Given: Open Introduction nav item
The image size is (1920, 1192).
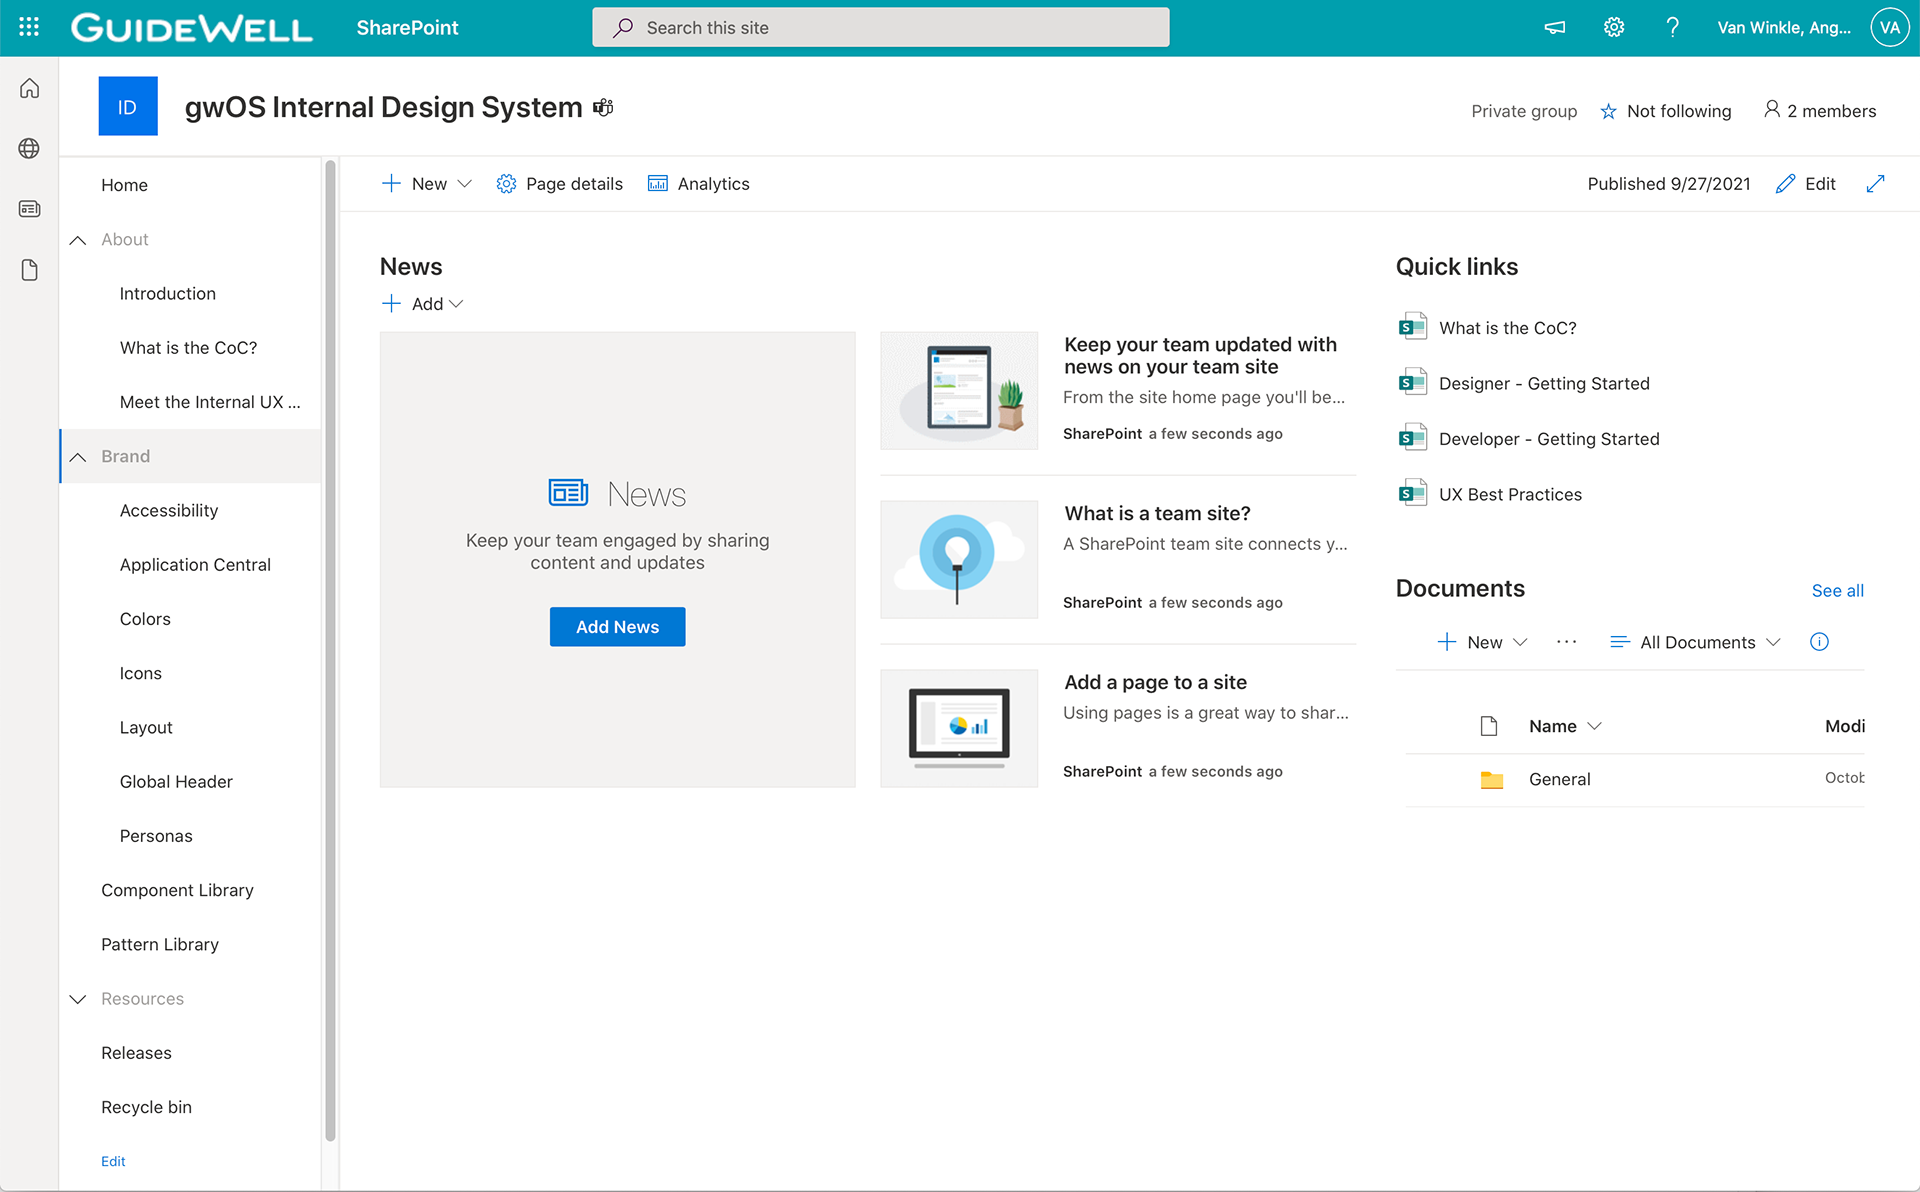Looking at the screenshot, I should point(168,293).
